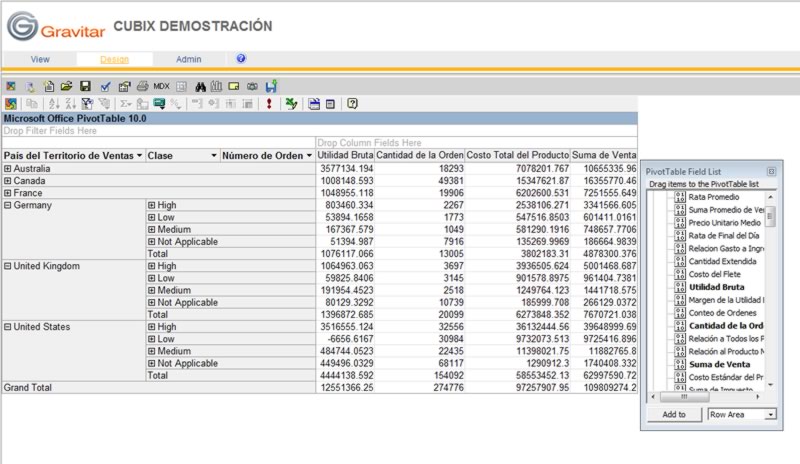800x464 pixels.
Task: Click the Copy icon in PivotTable toolbar
Action: (32, 104)
